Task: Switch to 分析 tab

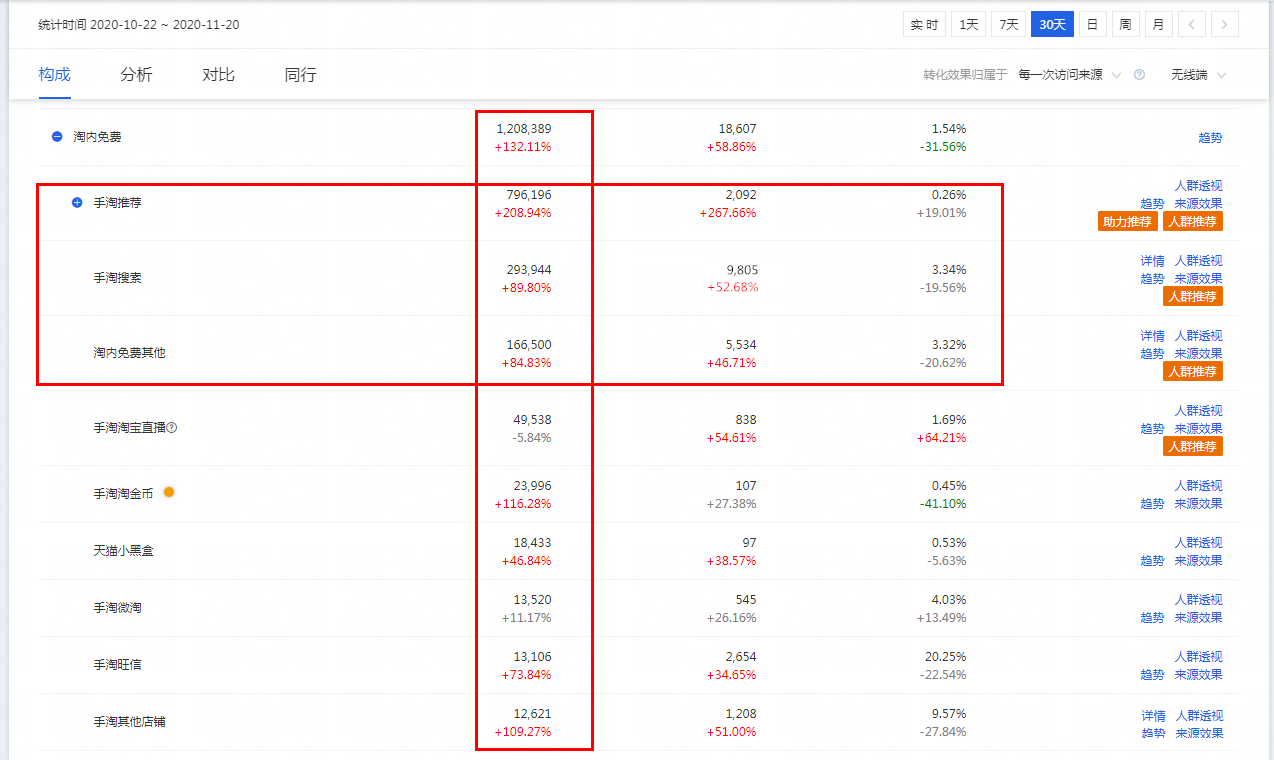Action: pyautogui.click(x=136, y=75)
